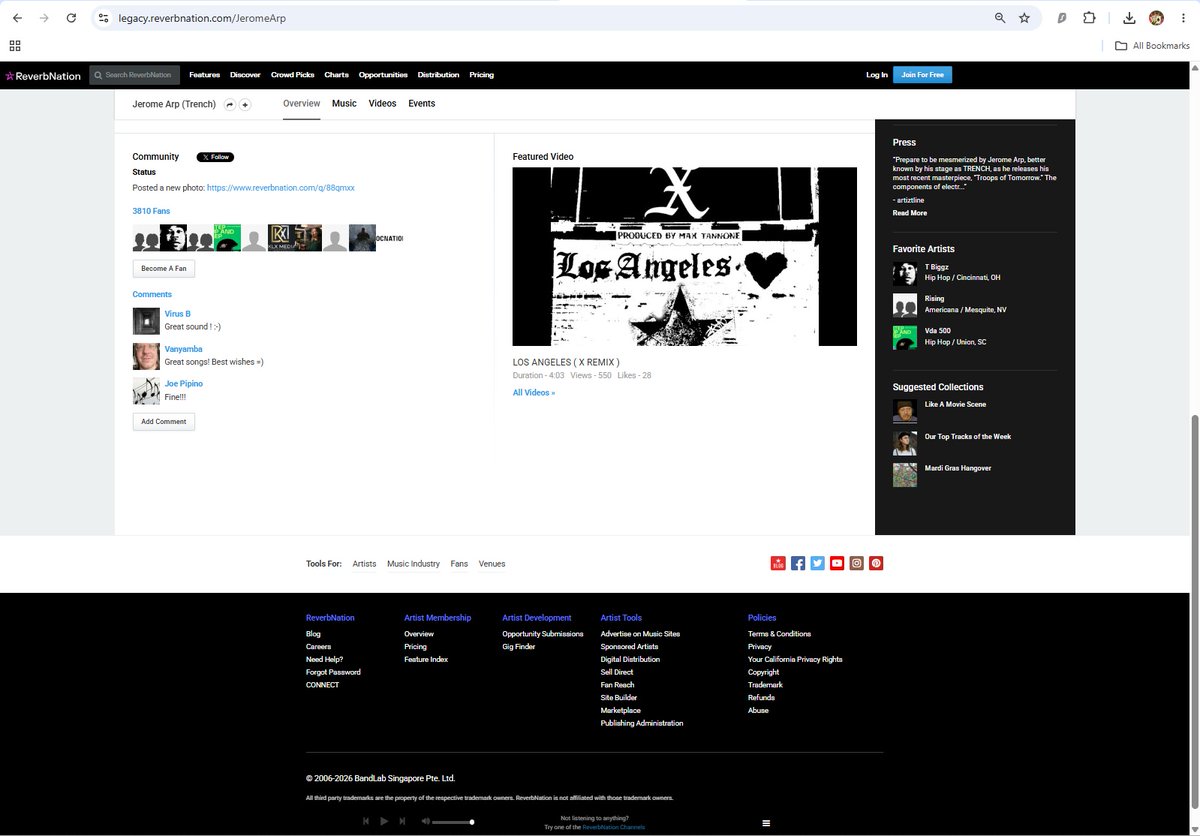Image resolution: width=1200 pixels, height=836 pixels.
Task: Click the Add Comment button
Action: 164,422
